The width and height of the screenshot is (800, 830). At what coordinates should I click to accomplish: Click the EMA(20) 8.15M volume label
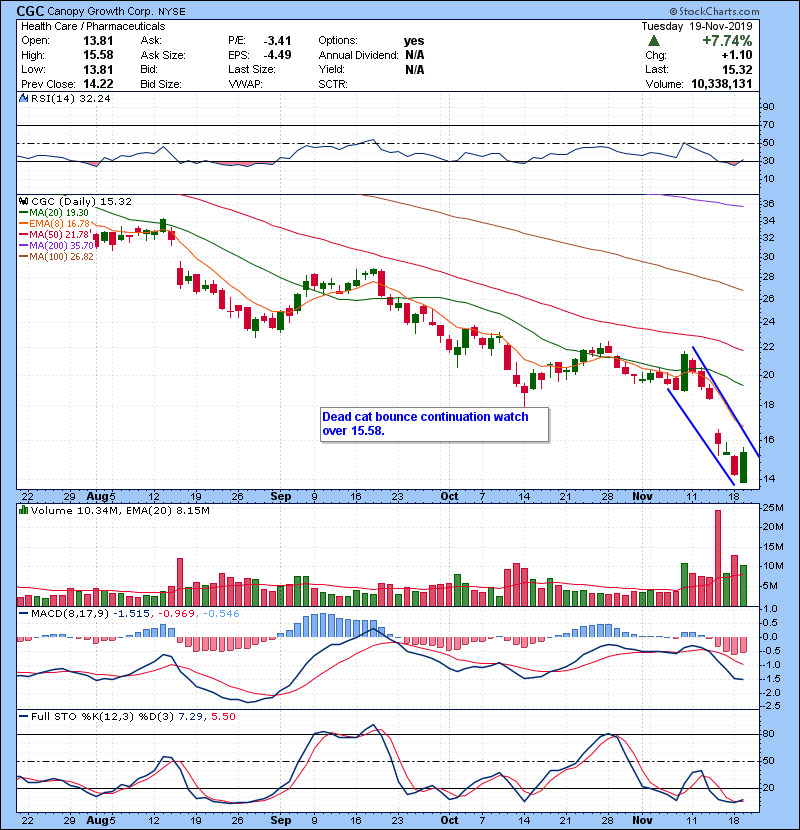168,510
